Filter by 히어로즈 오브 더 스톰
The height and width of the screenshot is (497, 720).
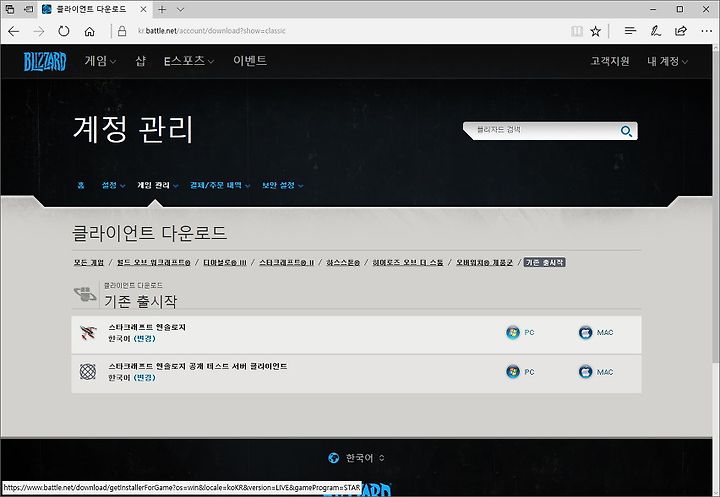pos(408,263)
